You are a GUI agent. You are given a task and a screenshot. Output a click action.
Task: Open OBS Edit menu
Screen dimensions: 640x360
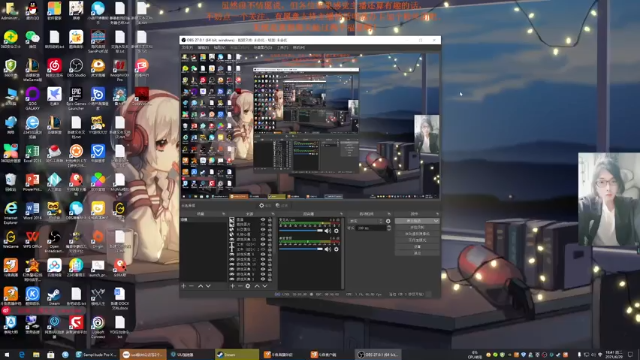pyautogui.click(x=203, y=48)
